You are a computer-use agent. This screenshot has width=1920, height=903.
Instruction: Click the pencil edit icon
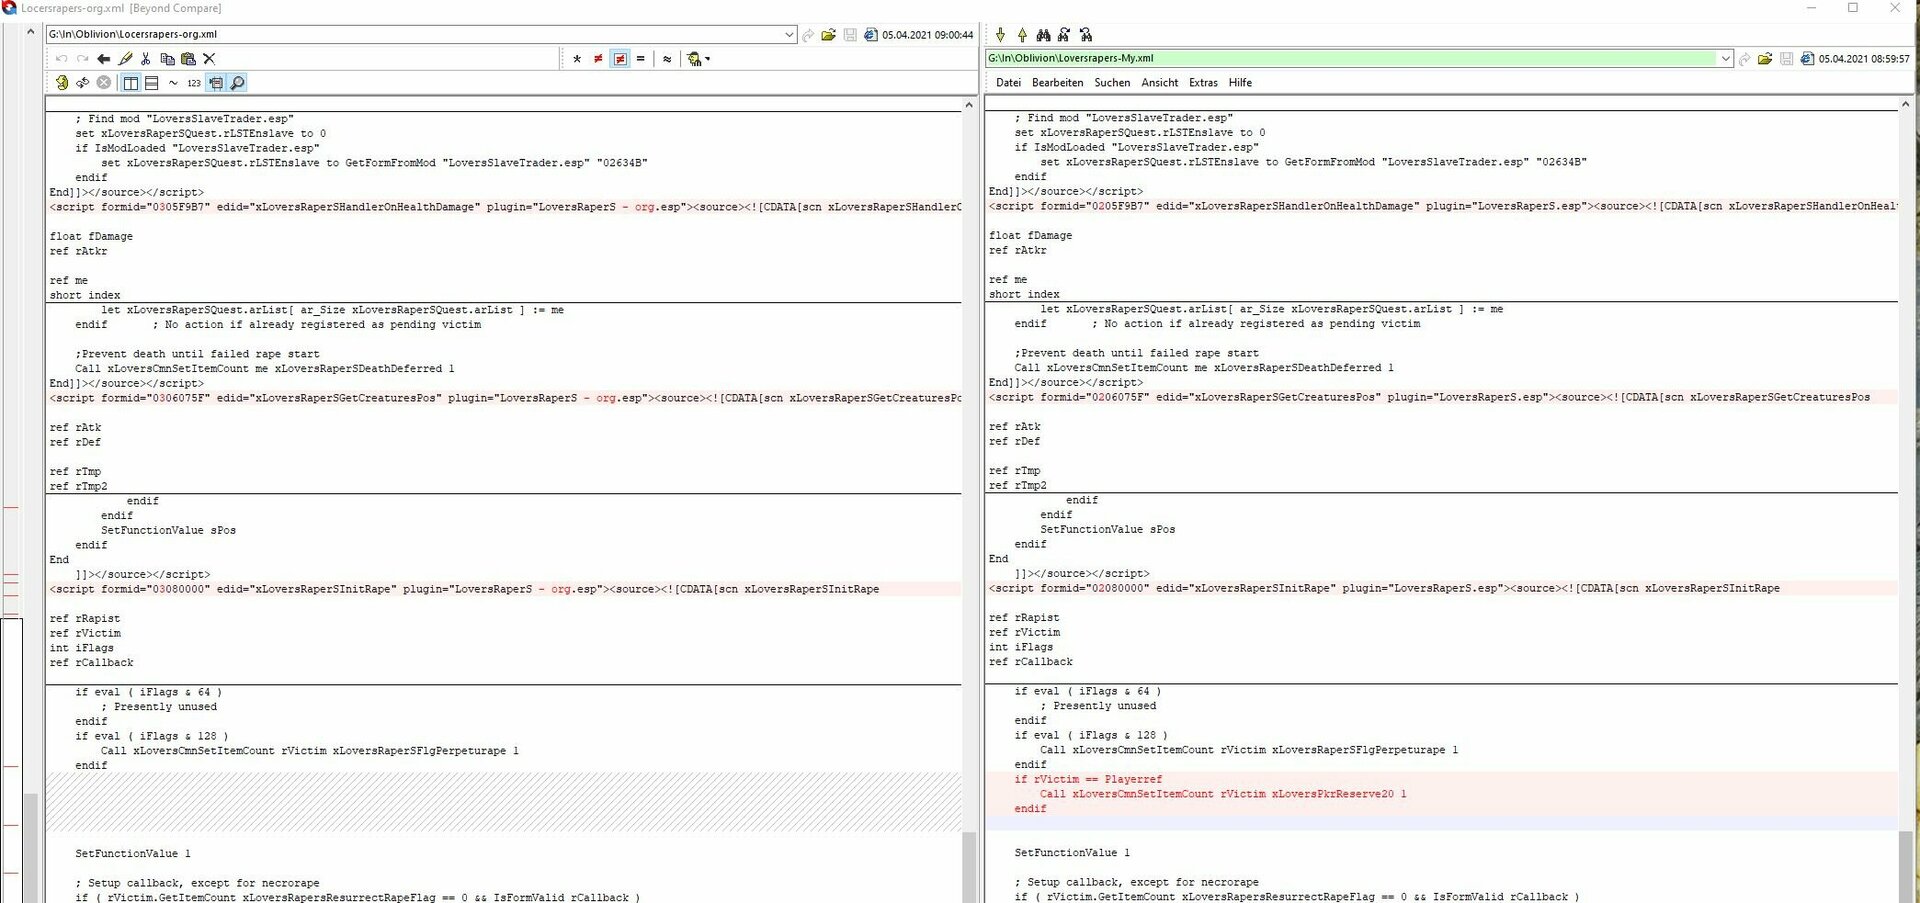[125, 59]
